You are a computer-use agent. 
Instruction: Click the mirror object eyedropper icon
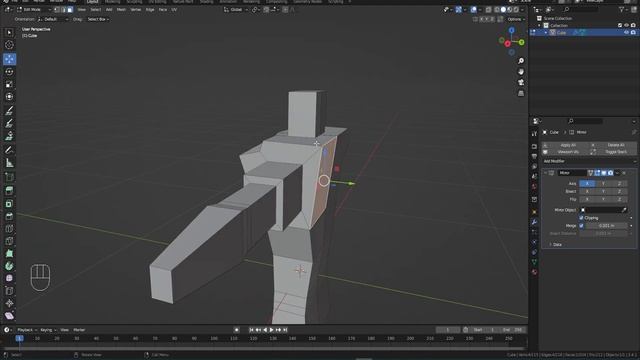[624, 210]
